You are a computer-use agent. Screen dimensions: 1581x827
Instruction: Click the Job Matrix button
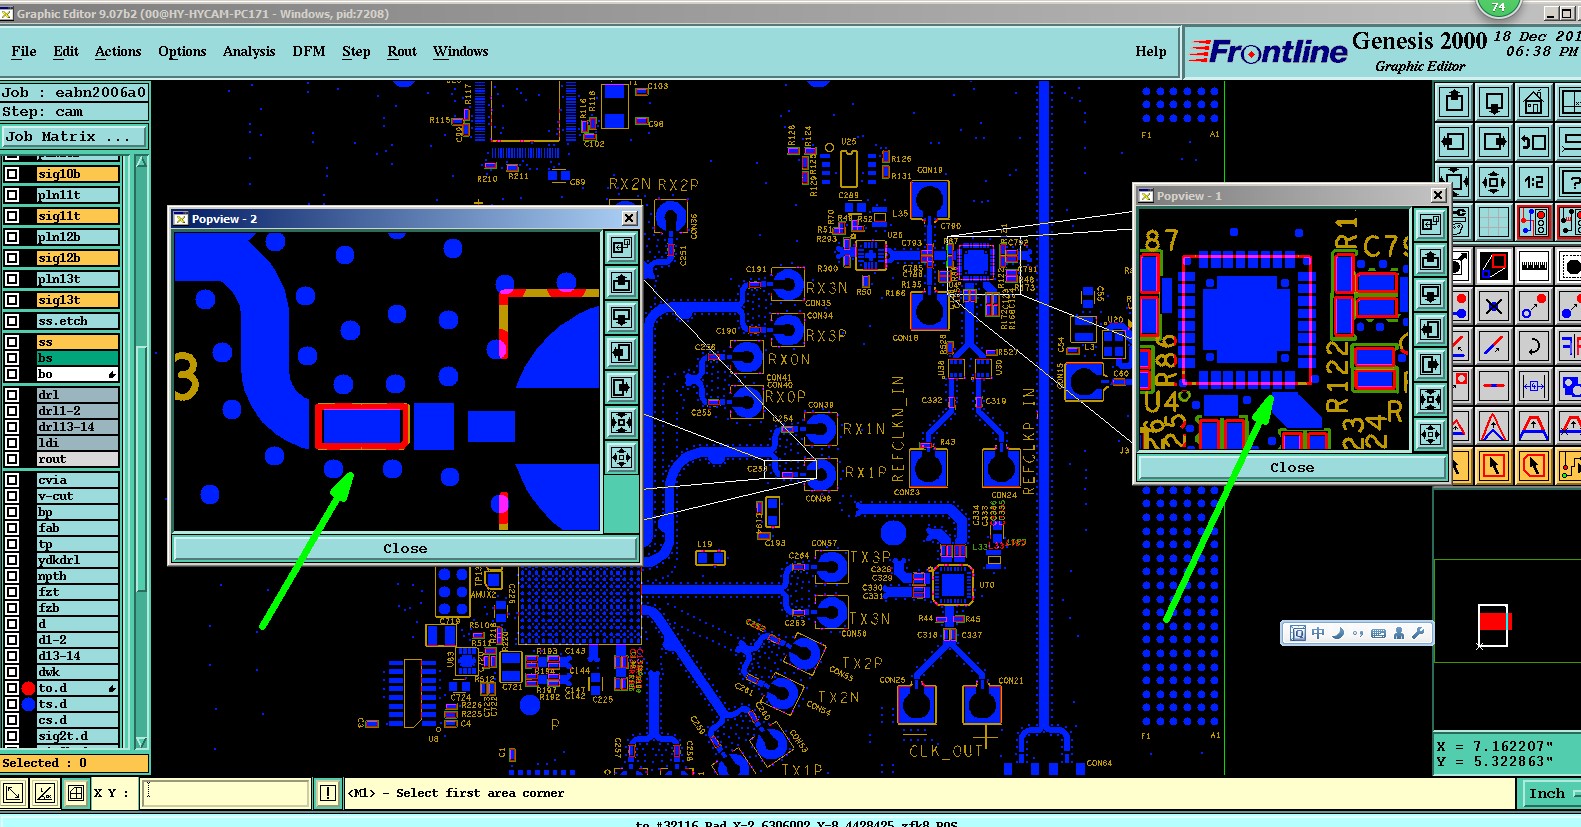[x=74, y=137]
